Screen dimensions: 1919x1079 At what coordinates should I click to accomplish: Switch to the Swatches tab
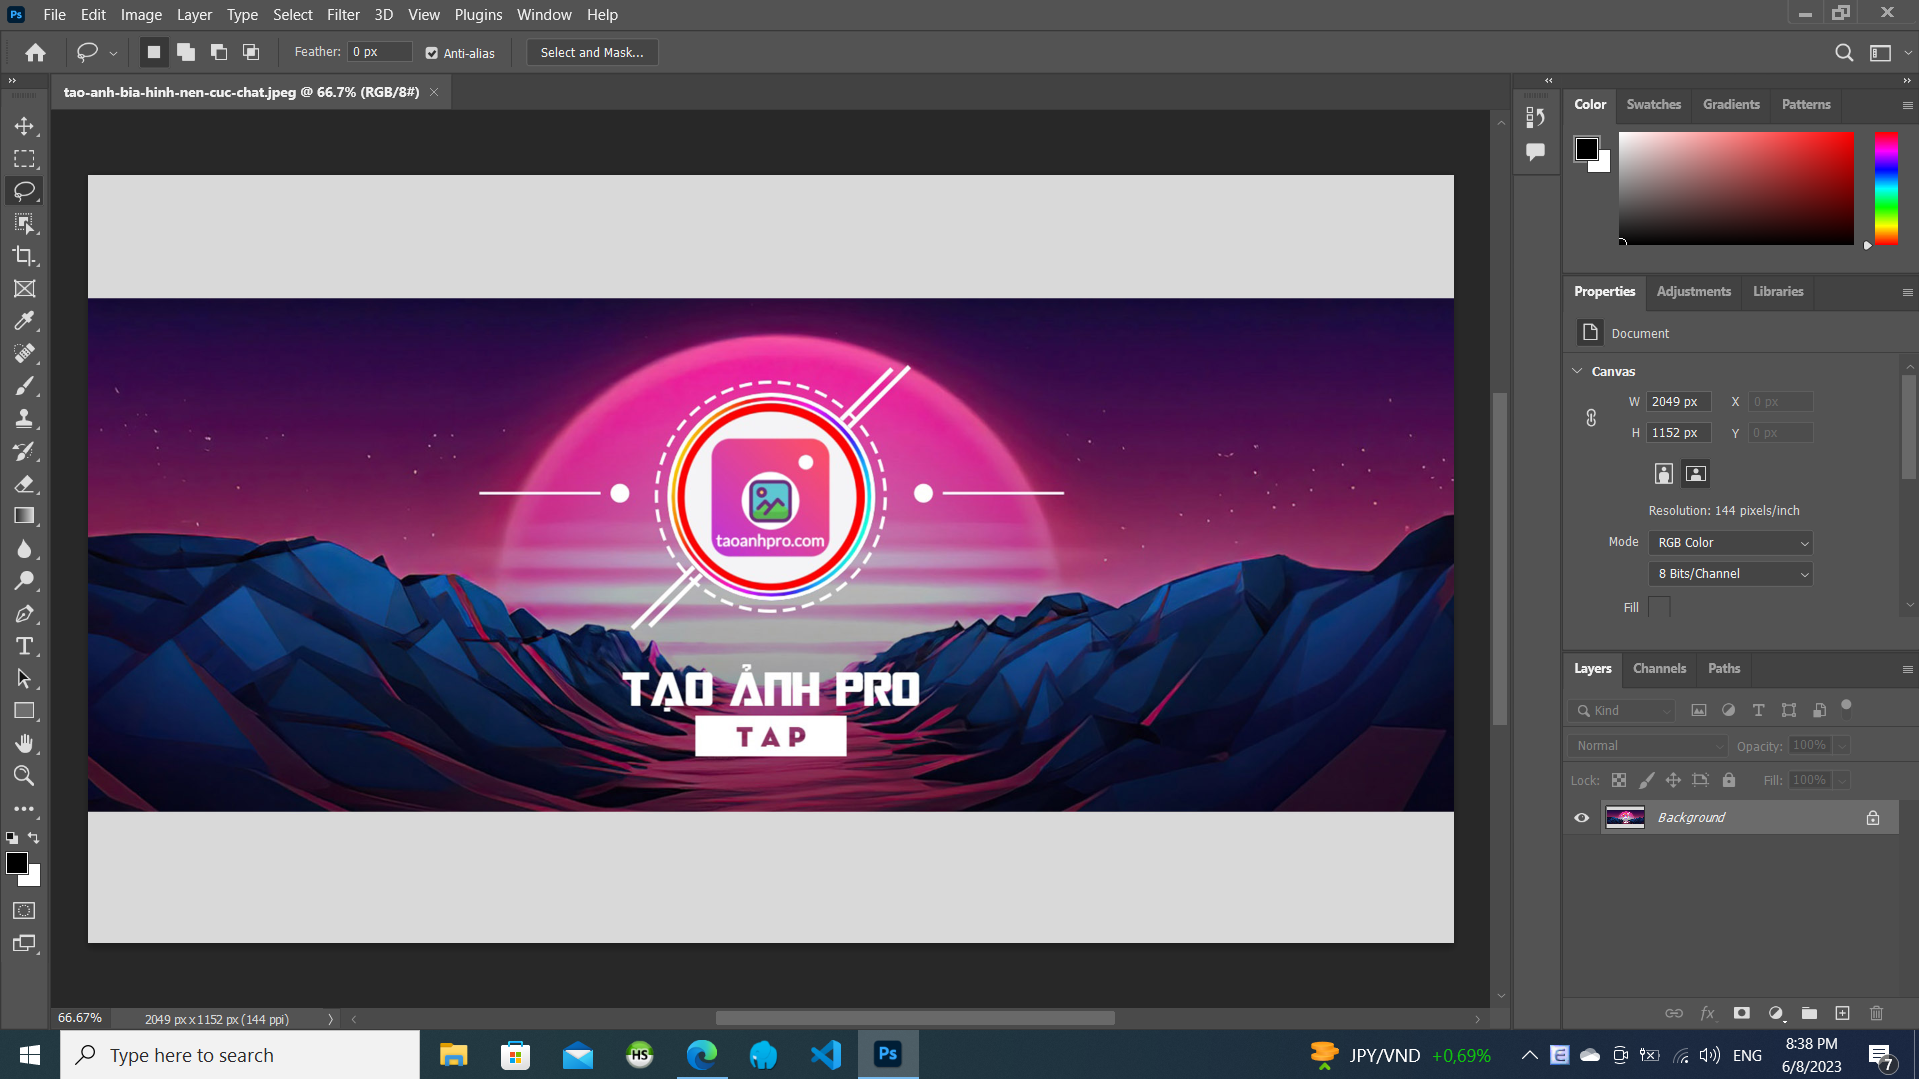tap(1653, 104)
